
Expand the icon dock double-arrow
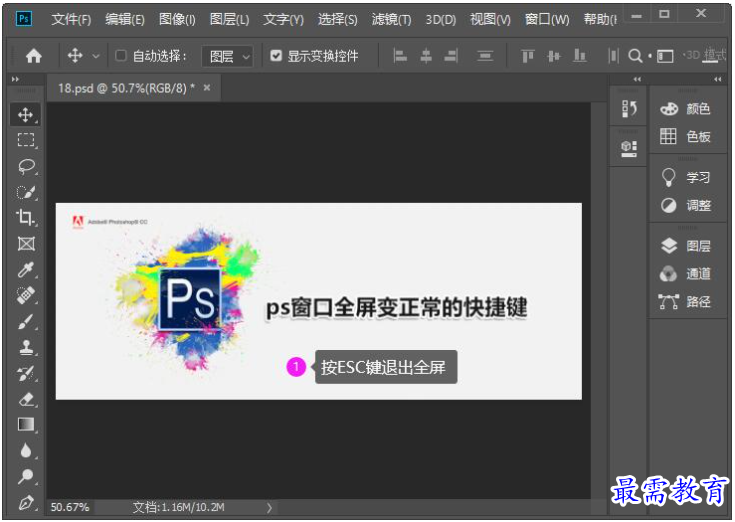pos(637,79)
